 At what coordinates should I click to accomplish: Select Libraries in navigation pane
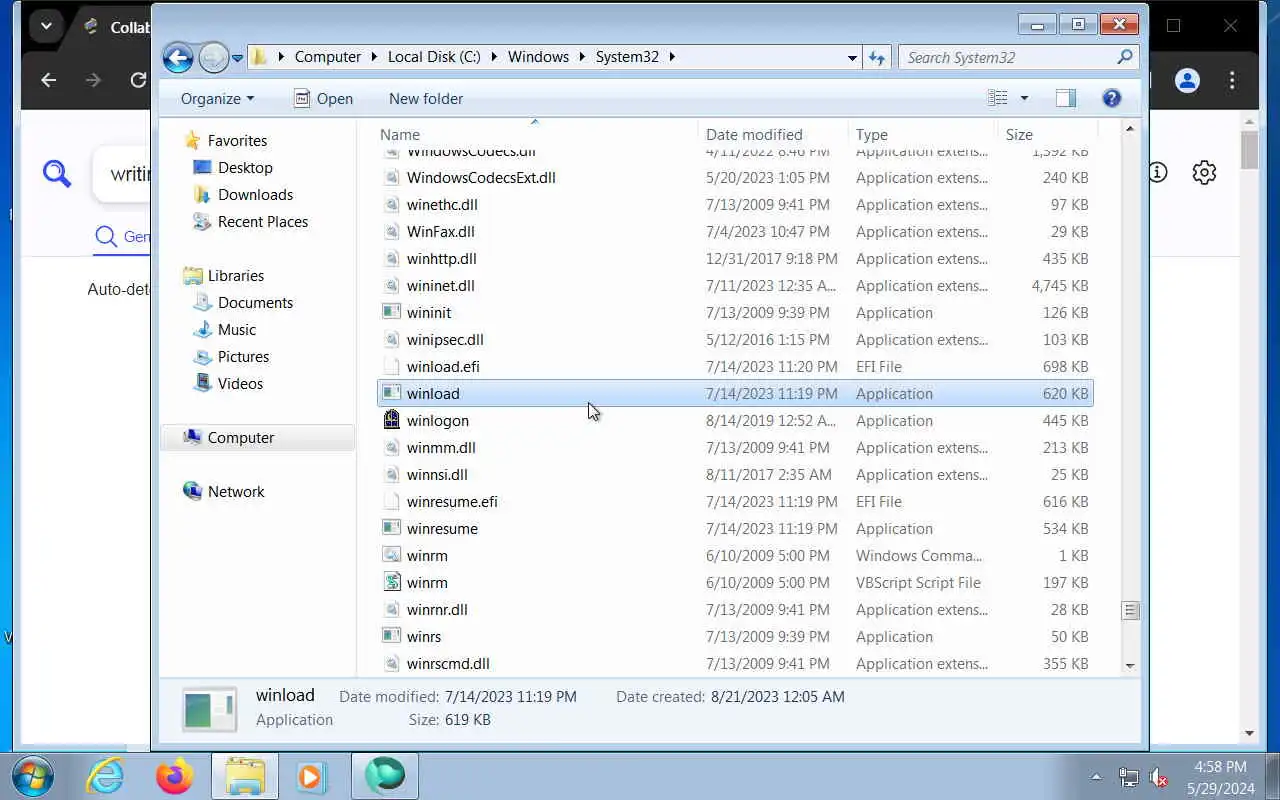pyautogui.click(x=236, y=276)
